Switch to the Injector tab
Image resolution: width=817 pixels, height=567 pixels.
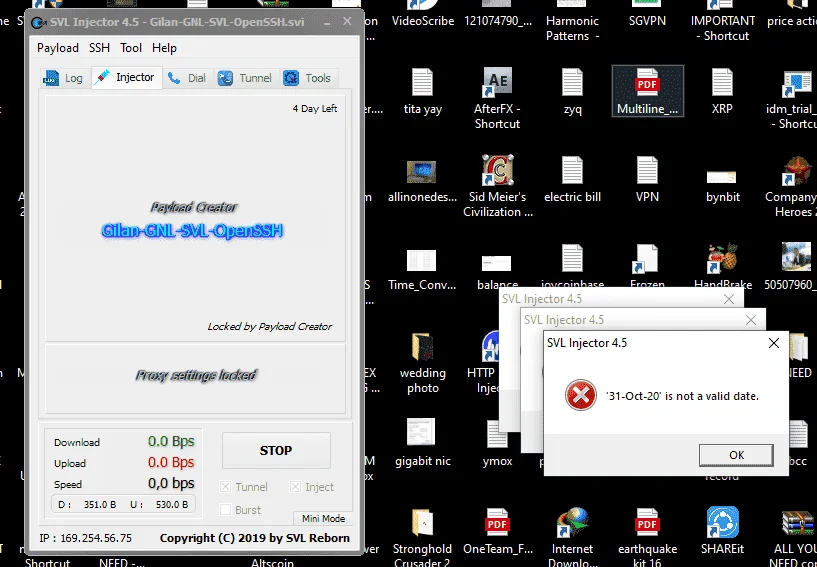click(x=127, y=77)
